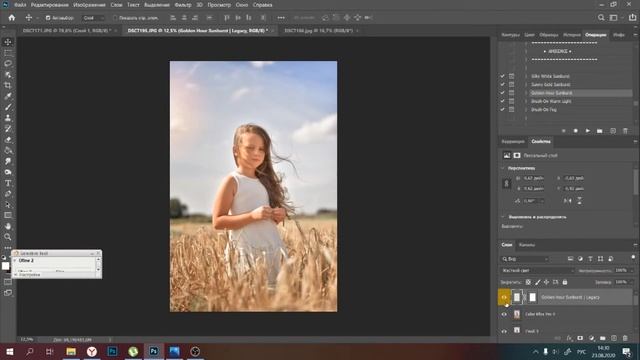The height and width of the screenshot is (360, 640).
Task: Open Auto-select Layer dropdown in options bar
Action: (93, 18)
